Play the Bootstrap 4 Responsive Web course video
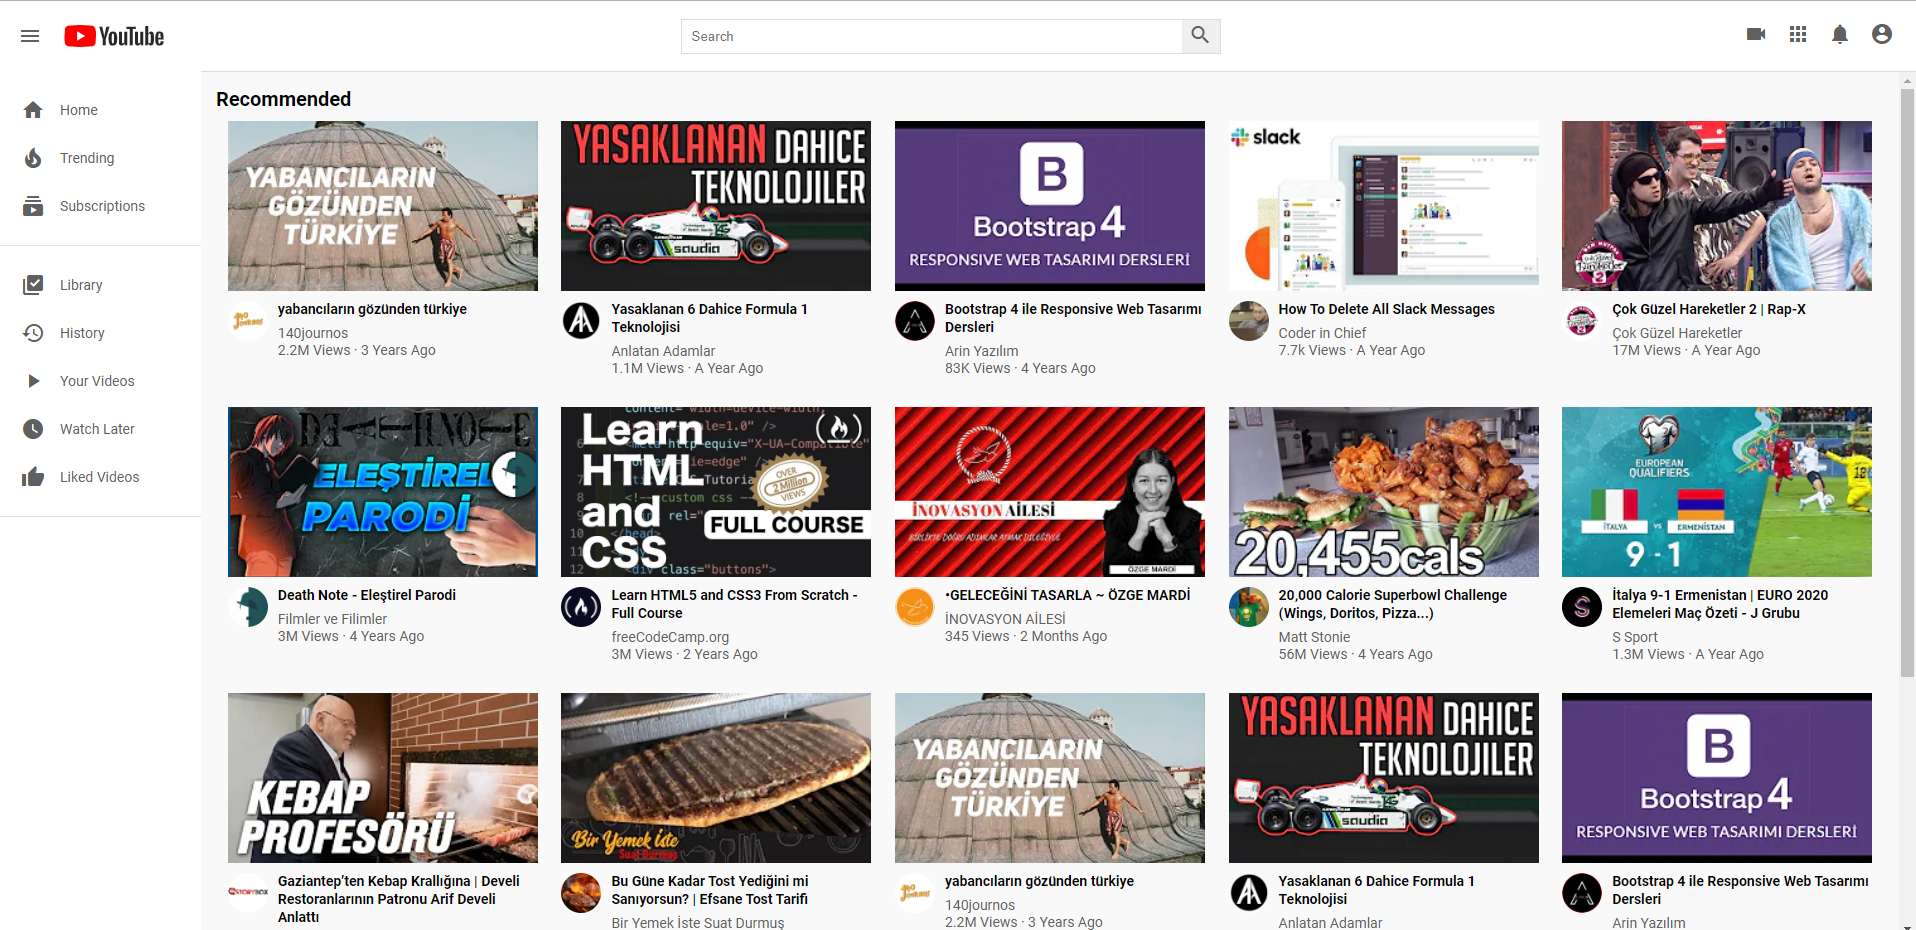Screen dimensions: 1916x930 [x=1049, y=205]
